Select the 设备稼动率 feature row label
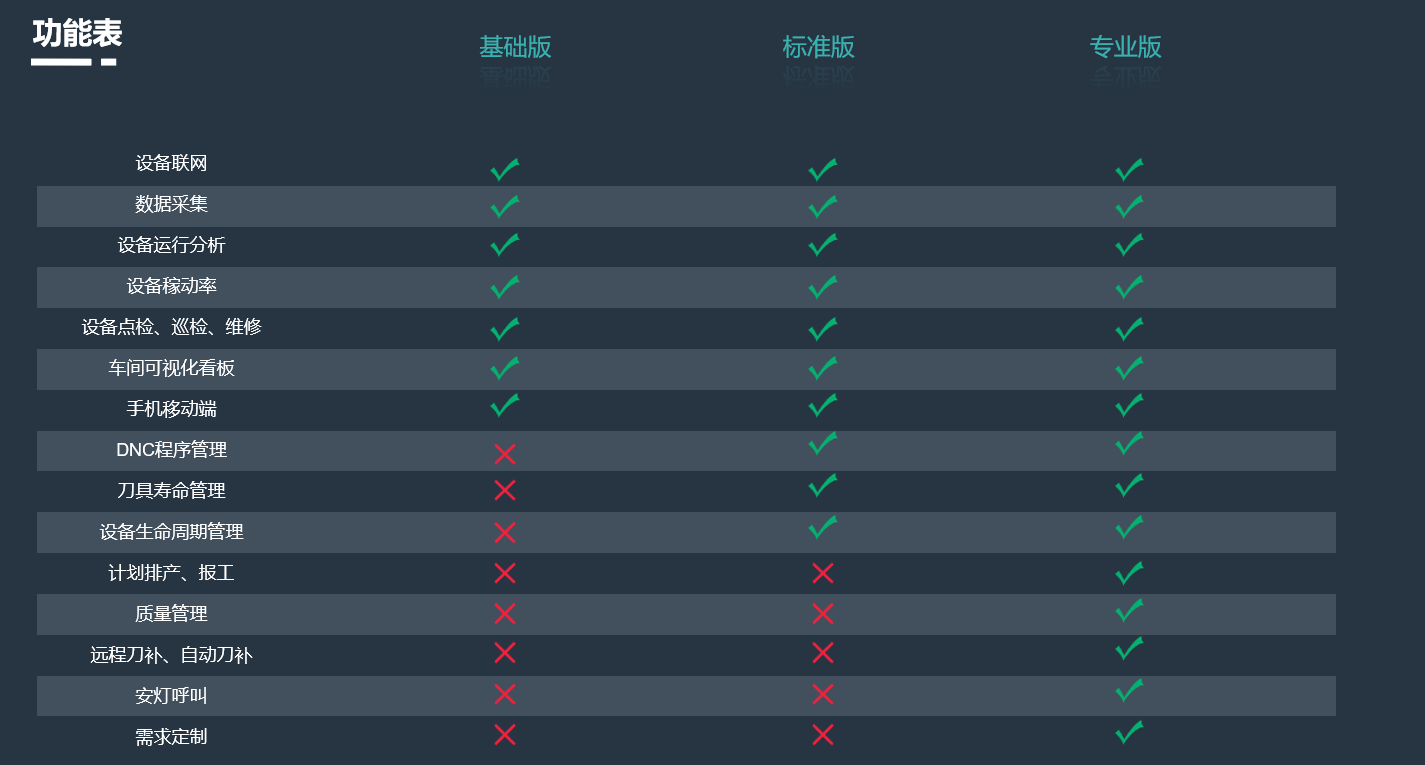This screenshot has height=765, width=1425. coord(172,286)
